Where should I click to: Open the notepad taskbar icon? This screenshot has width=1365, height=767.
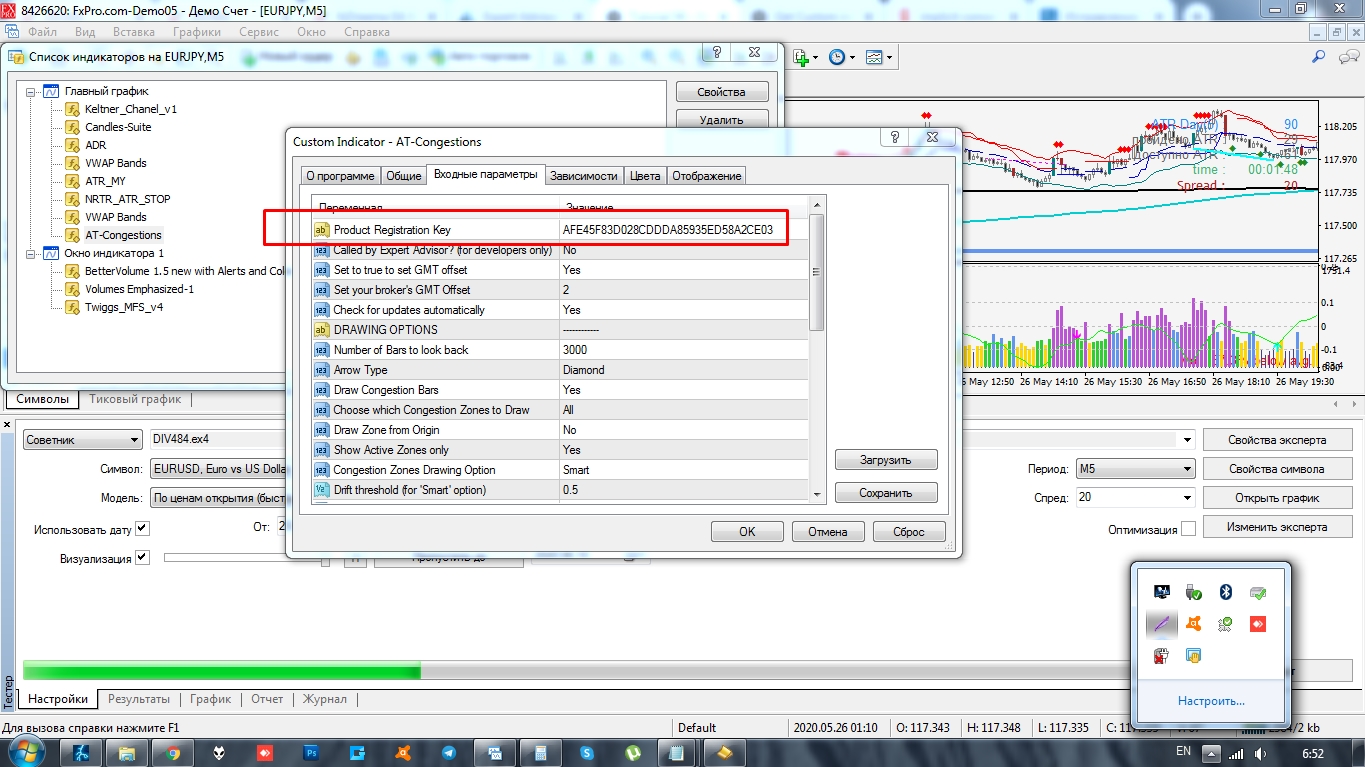click(679, 752)
